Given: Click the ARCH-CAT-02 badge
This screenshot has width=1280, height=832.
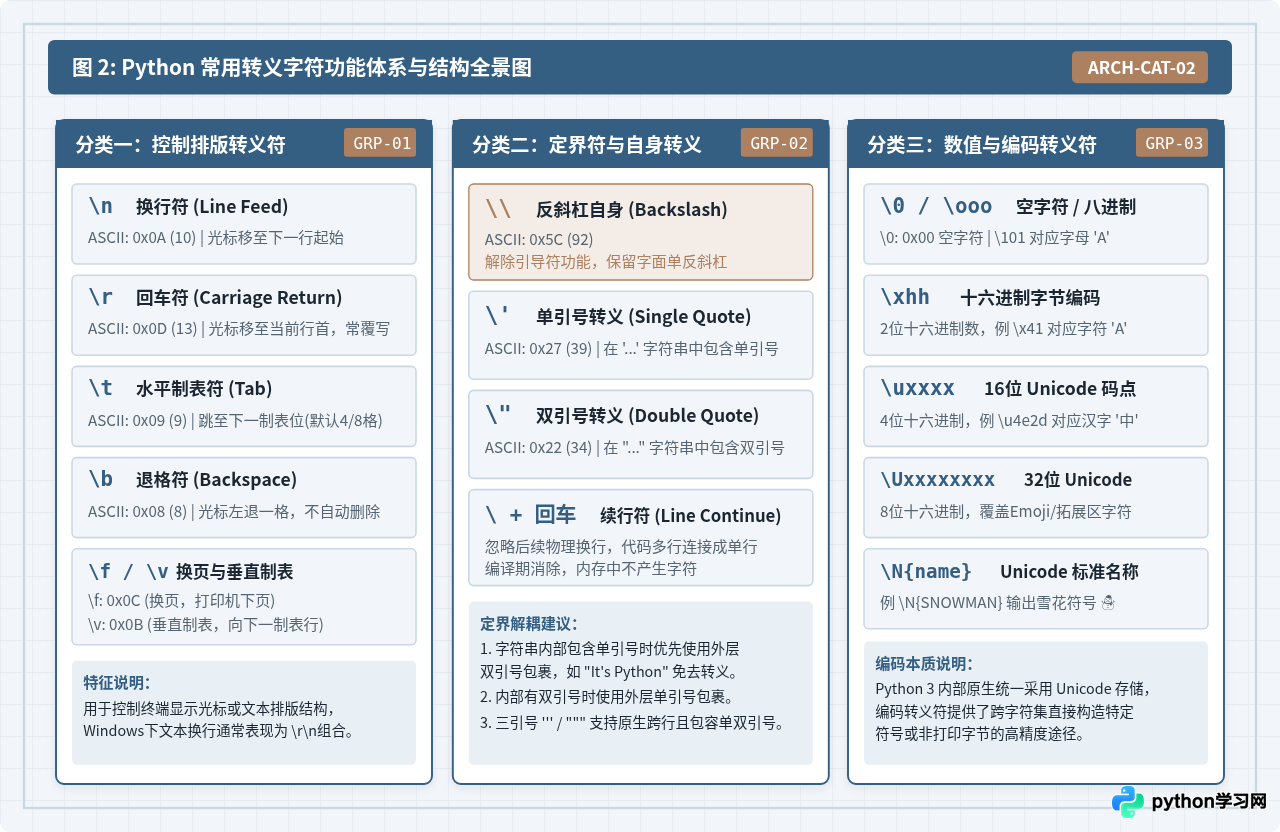Looking at the screenshot, I should pyautogui.click(x=1141, y=67).
